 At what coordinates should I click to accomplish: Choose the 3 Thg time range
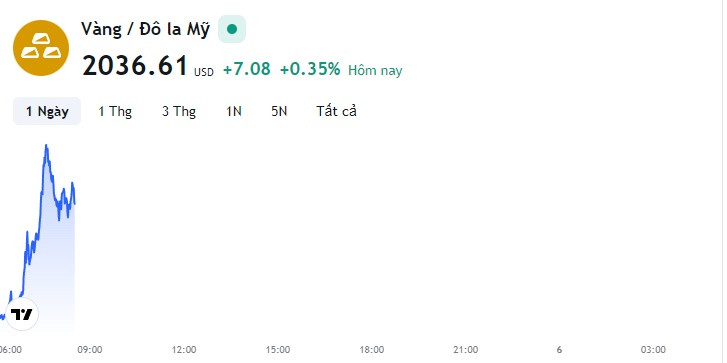coord(179,111)
